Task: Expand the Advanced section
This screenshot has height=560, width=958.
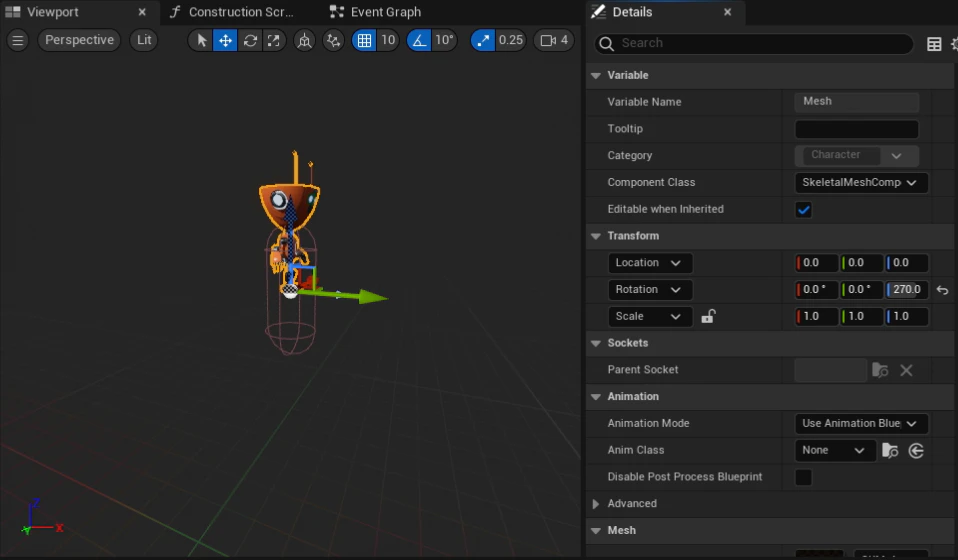Action: (x=596, y=504)
